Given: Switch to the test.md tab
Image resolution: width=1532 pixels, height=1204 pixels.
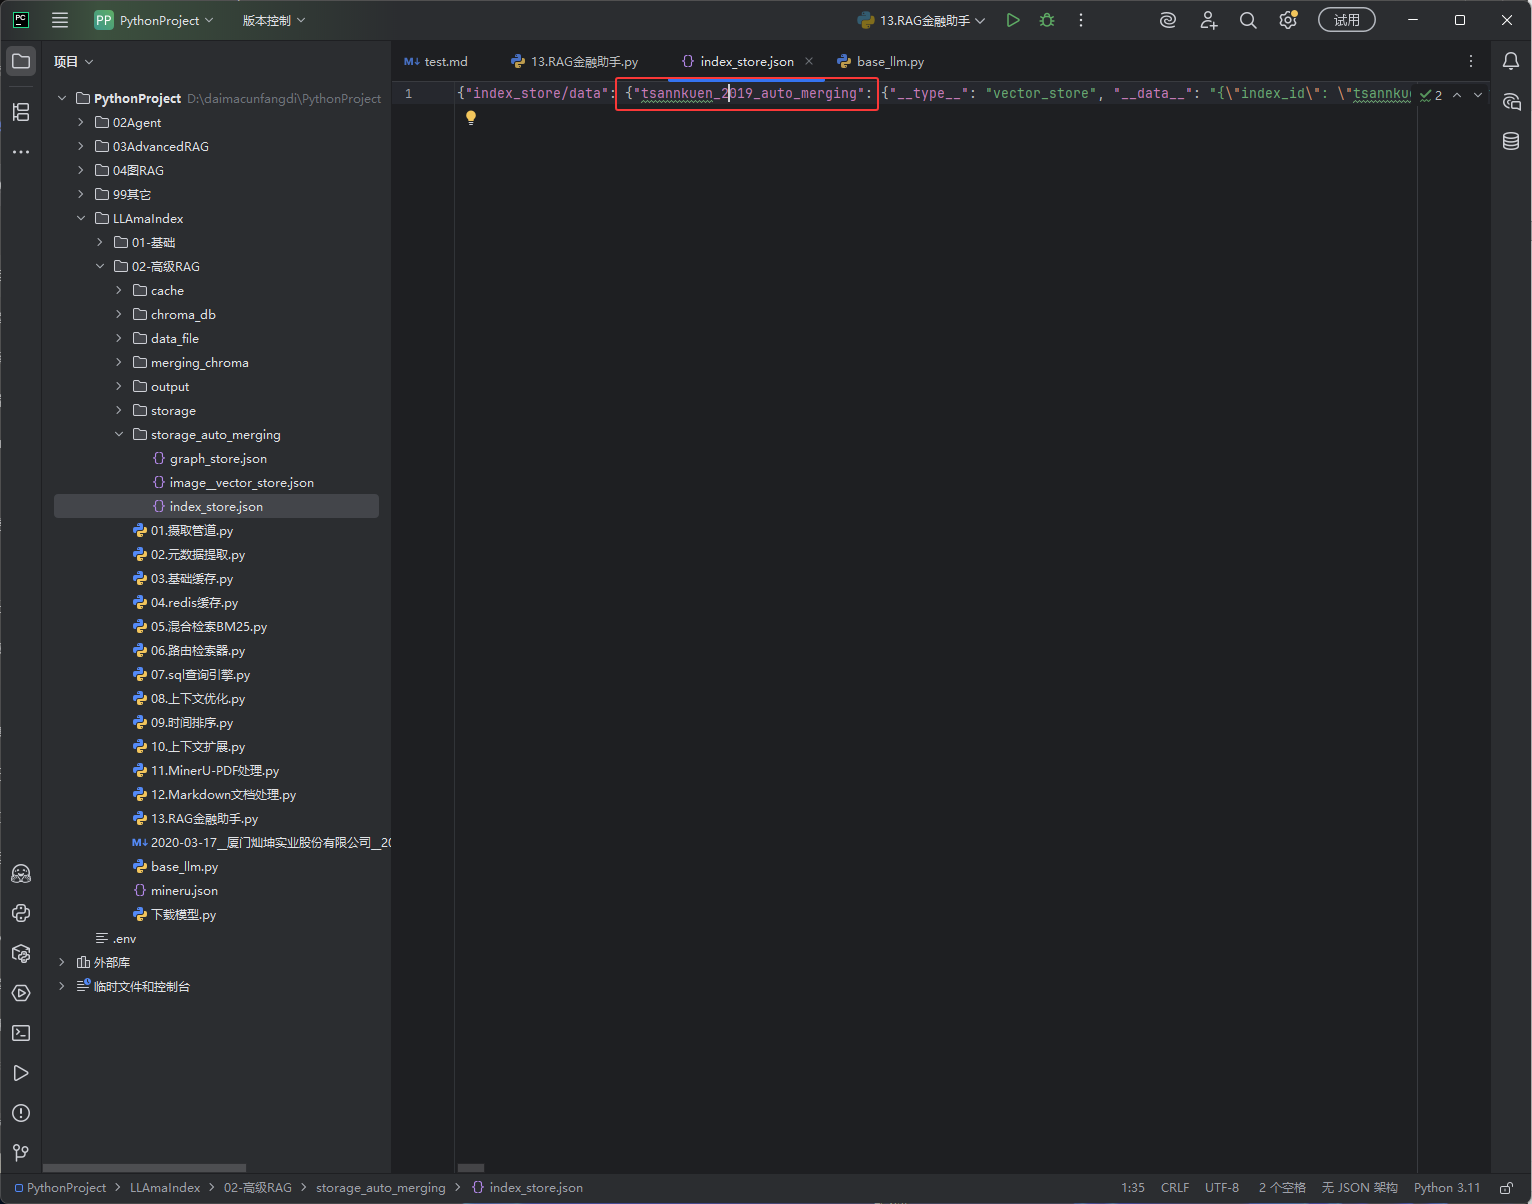Looking at the screenshot, I should pos(436,62).
